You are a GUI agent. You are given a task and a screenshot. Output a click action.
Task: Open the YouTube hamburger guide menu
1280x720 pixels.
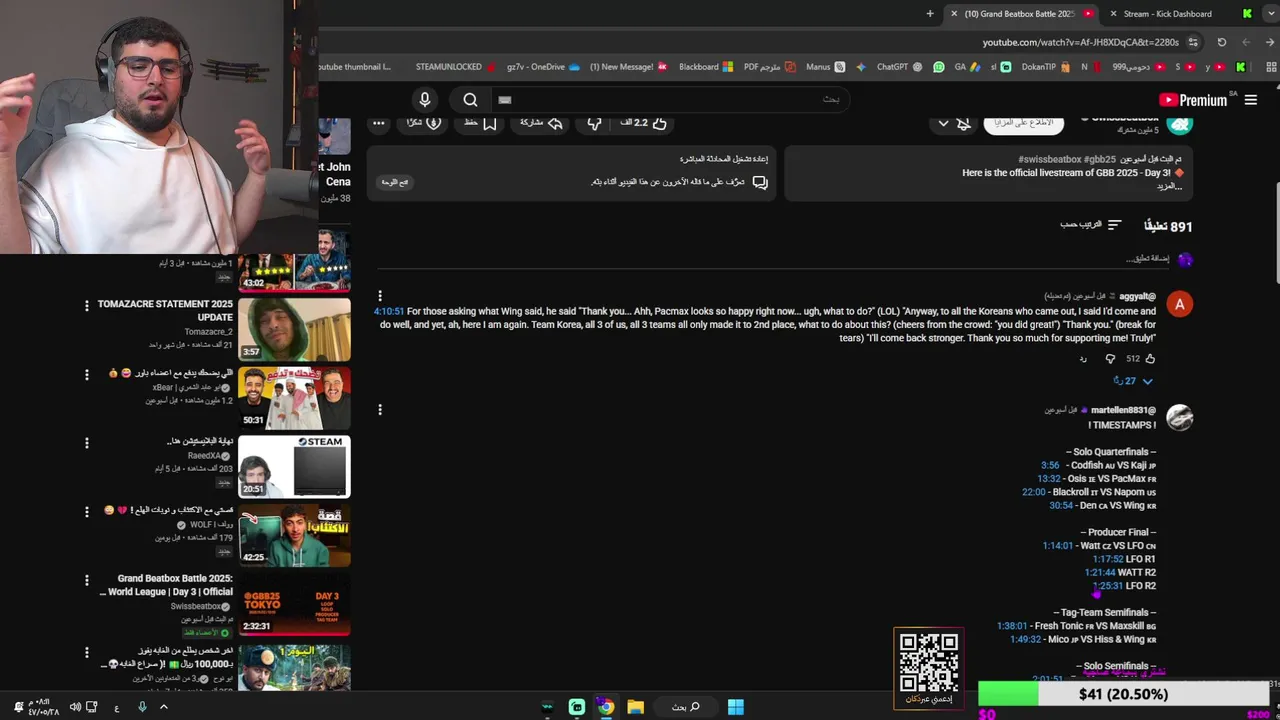pyautogui.click(x=1250, y=100)
